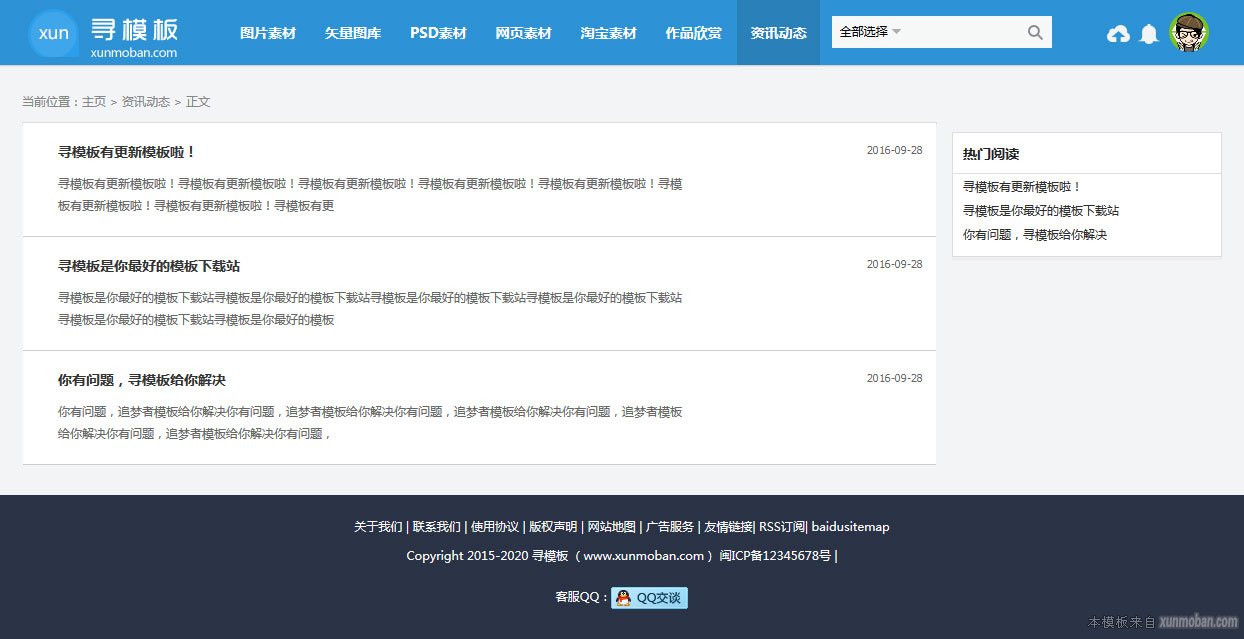This screenshot has height=639, width=1244.
Task: Click summary text of the 寻模板有更新模板啦 article
Action: click(x=370, y=195)
